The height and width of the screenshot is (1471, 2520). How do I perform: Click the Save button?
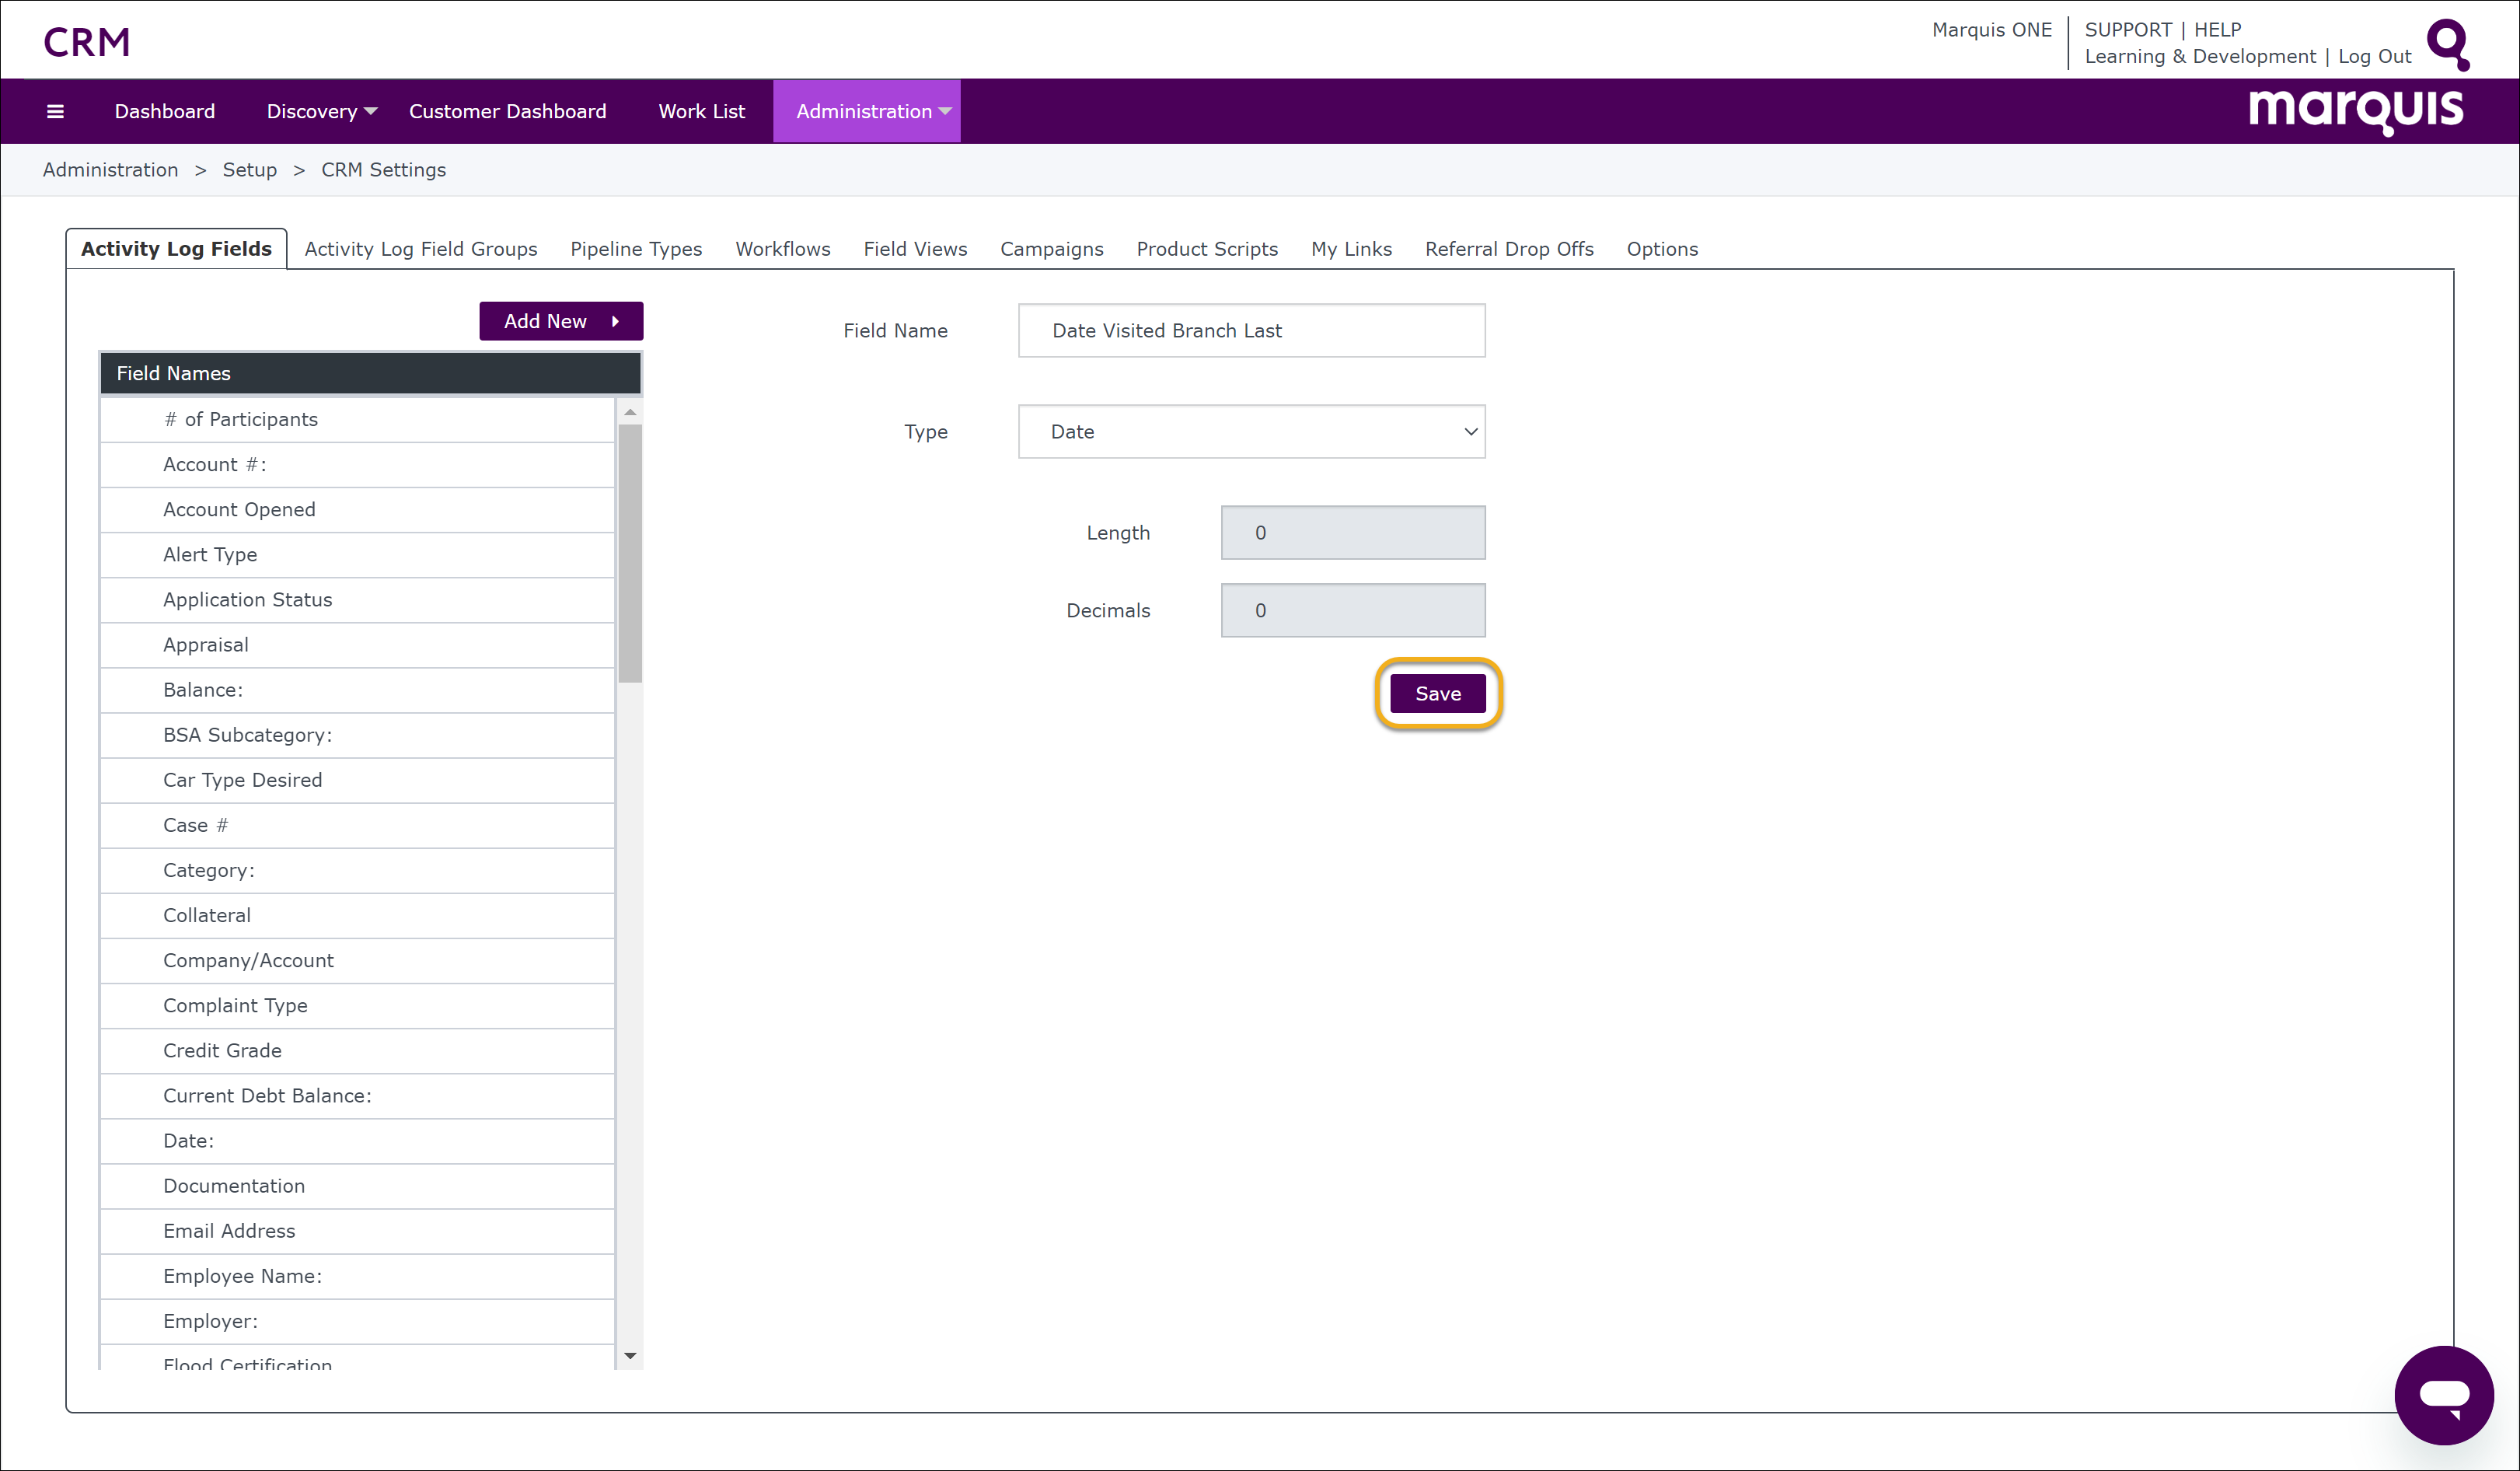pyautogui.click(x=1438, y=694)
